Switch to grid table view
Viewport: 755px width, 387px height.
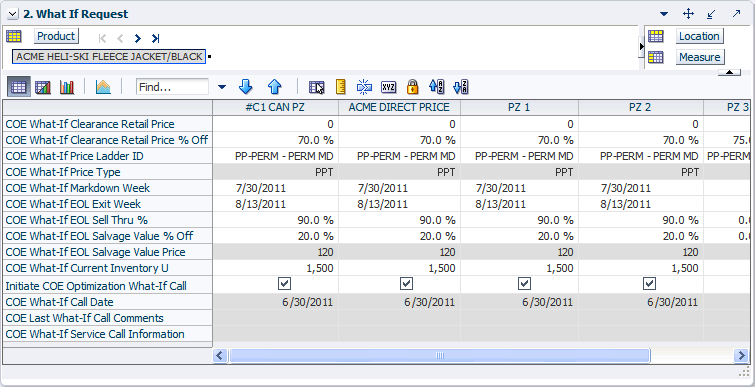[19, 87]
